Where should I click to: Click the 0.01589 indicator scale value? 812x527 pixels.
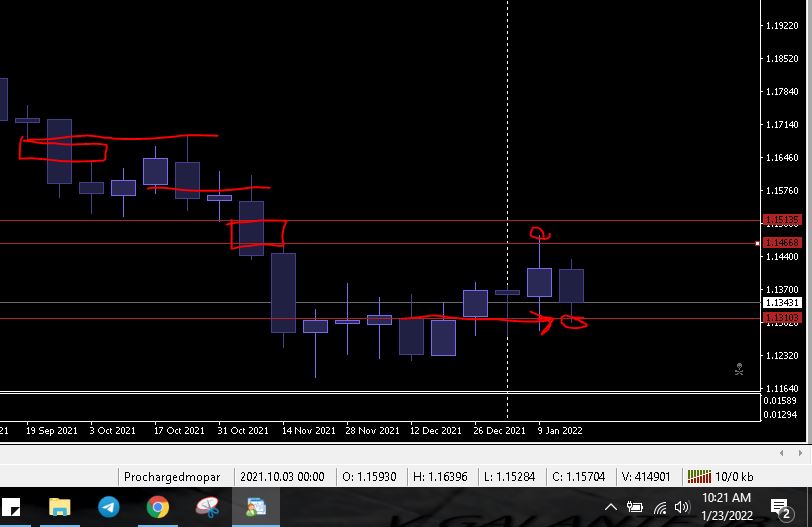(x=779, y=401)
